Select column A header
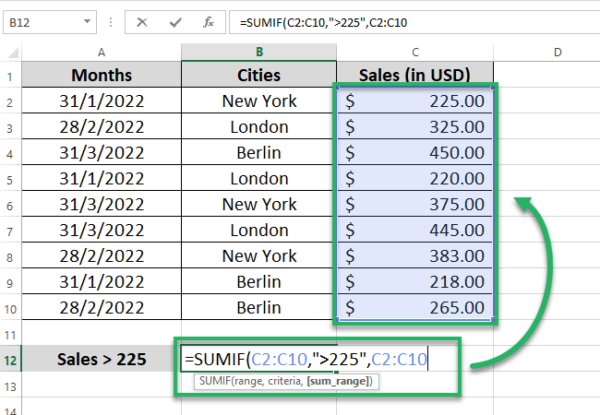Image resolution: width=600 pixels, height=415 pixels. tap(101, 52)
